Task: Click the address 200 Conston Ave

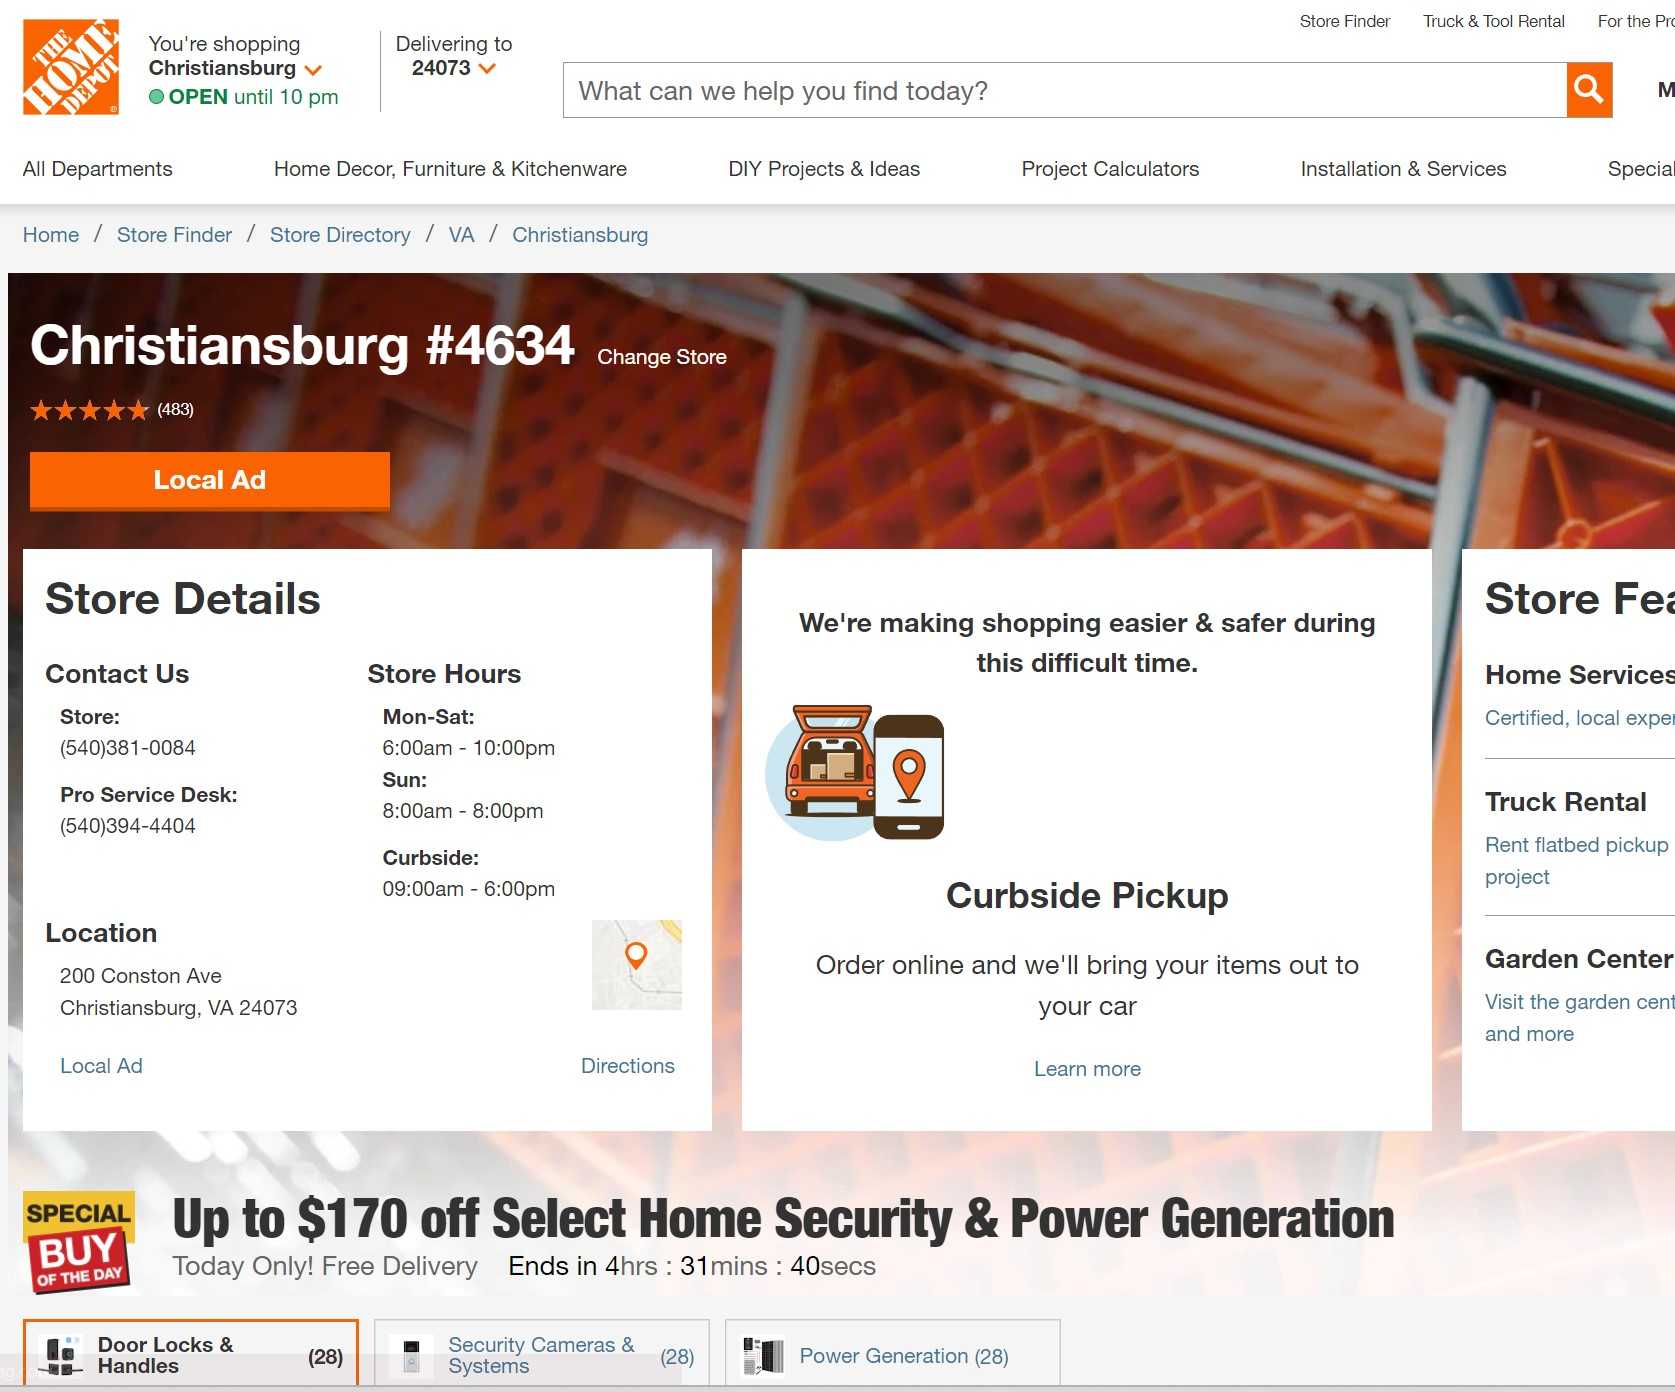Action: tap(141, 976)
